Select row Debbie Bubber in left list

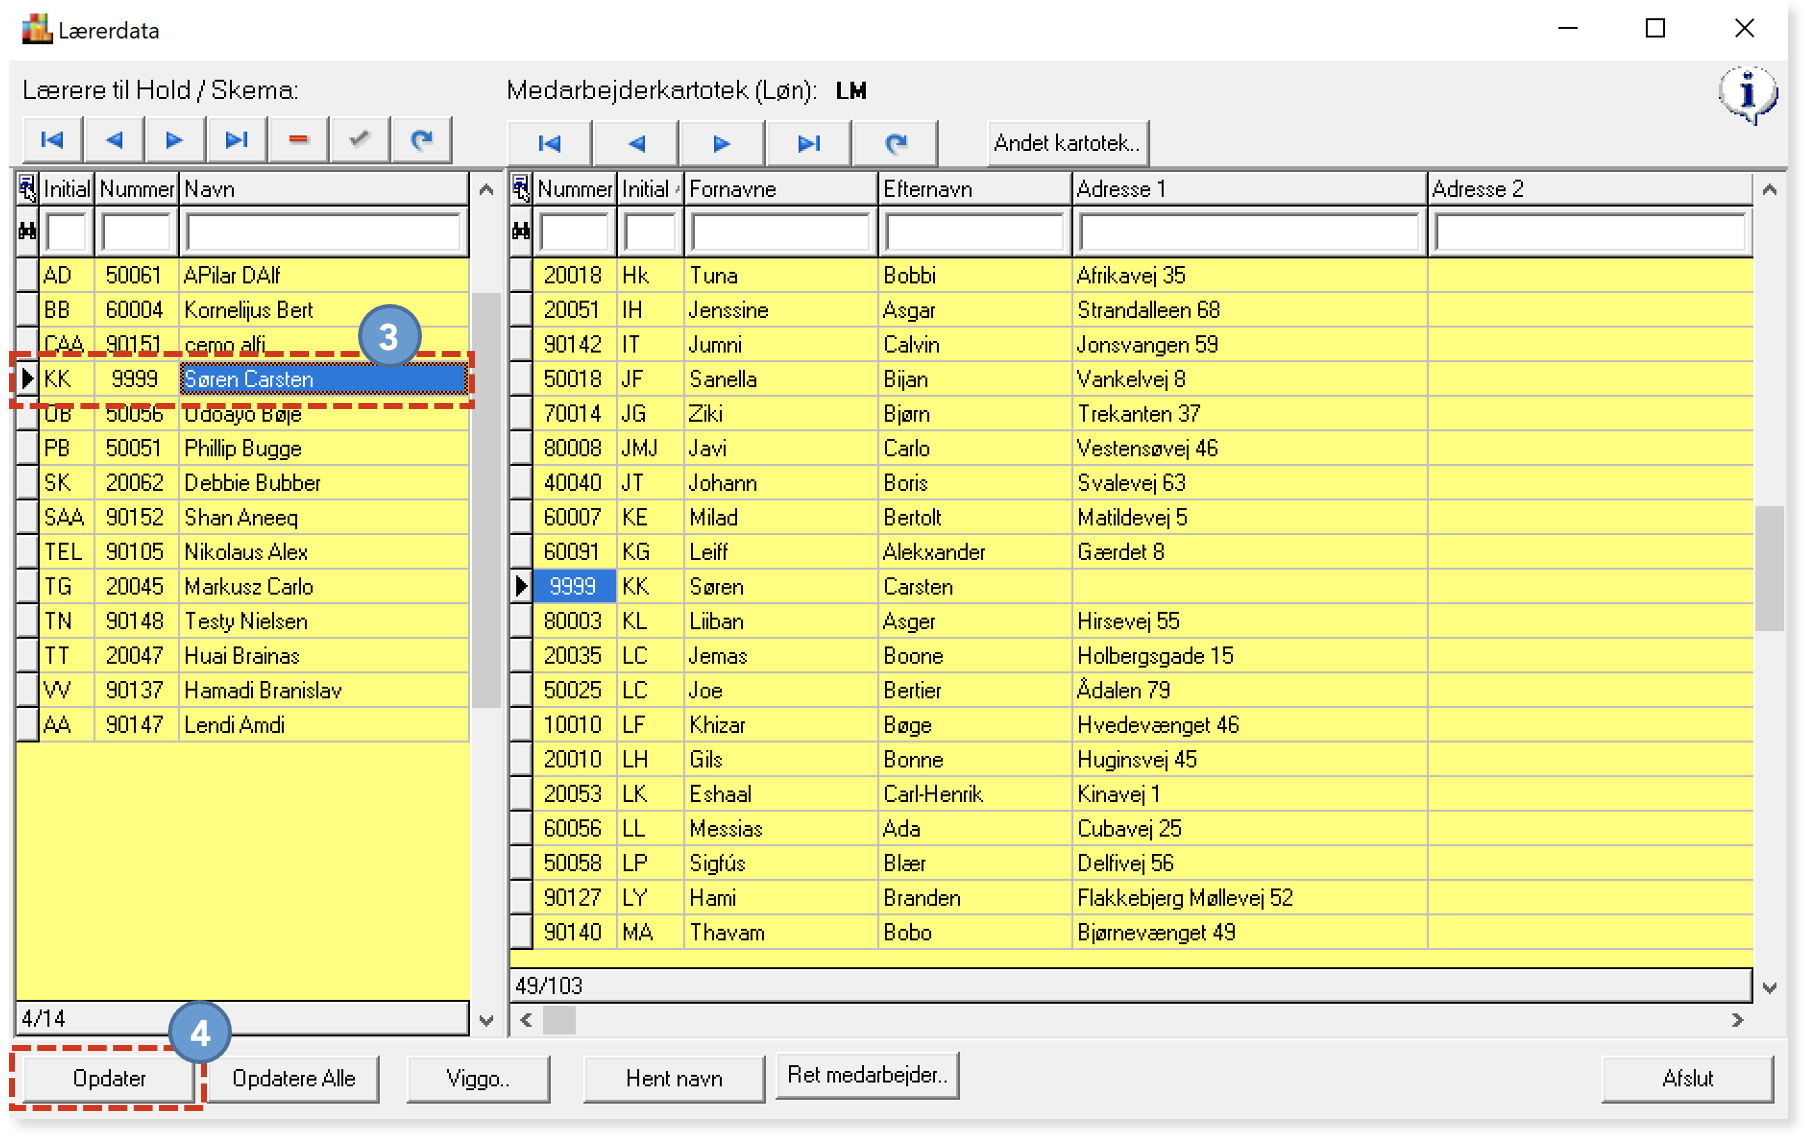(242, 483)
